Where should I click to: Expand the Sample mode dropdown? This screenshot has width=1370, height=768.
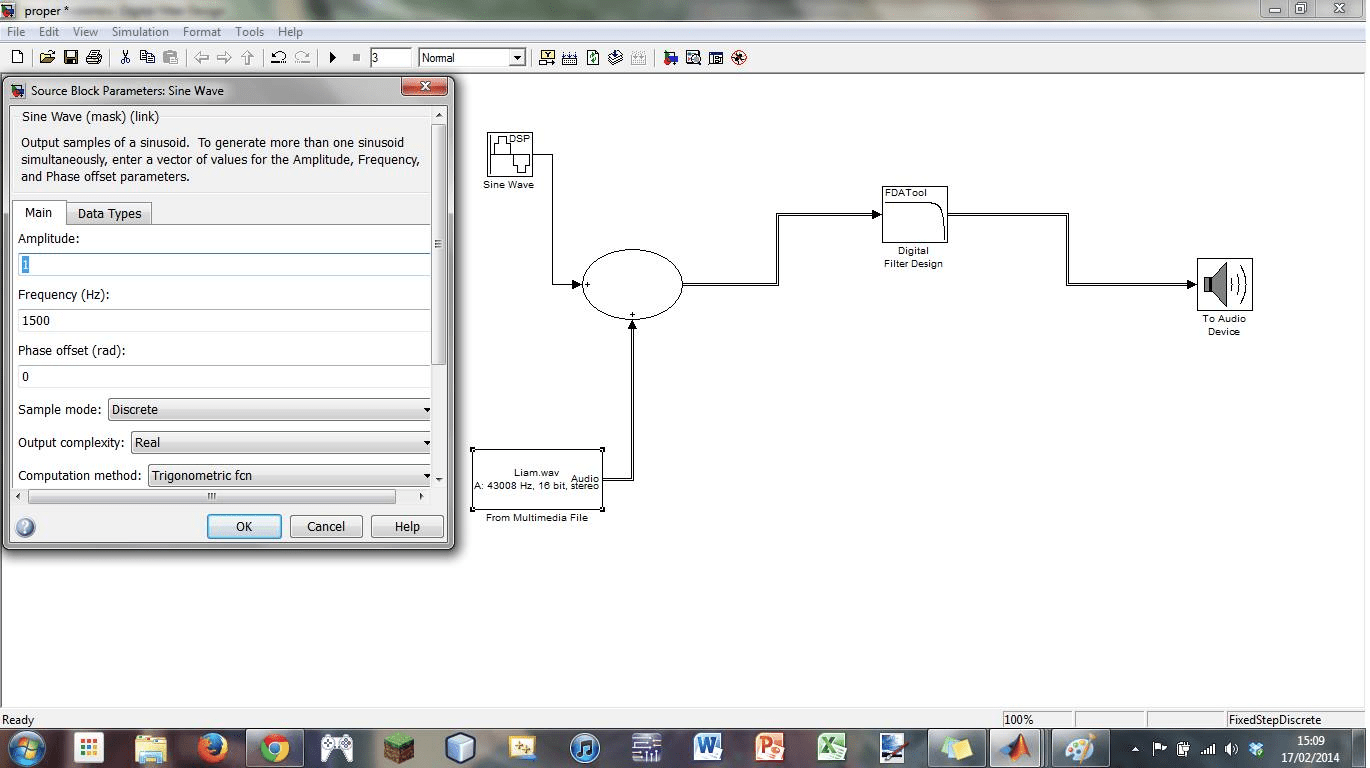[x=270, y=409]
